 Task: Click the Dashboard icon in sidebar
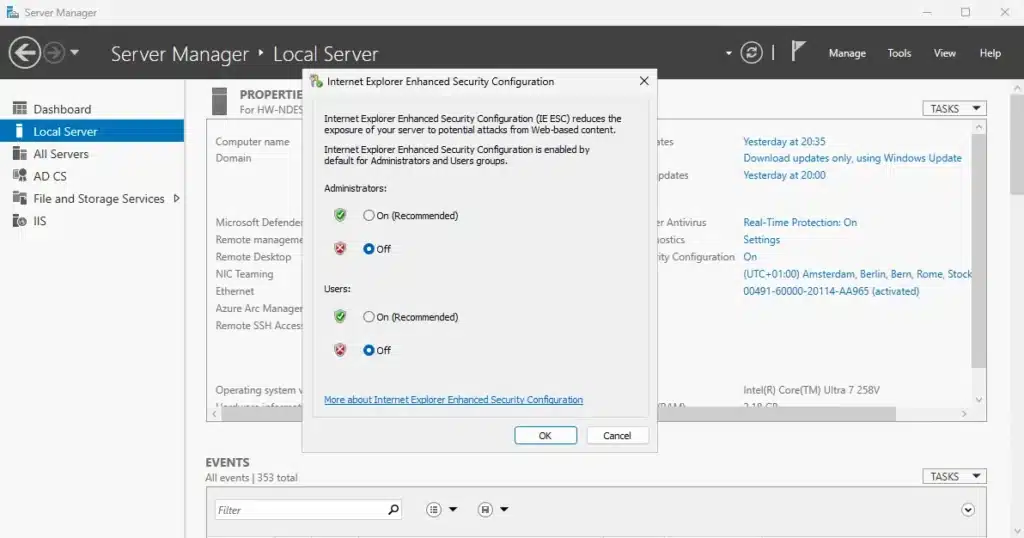pyautogui.click(x=18, y=109)
